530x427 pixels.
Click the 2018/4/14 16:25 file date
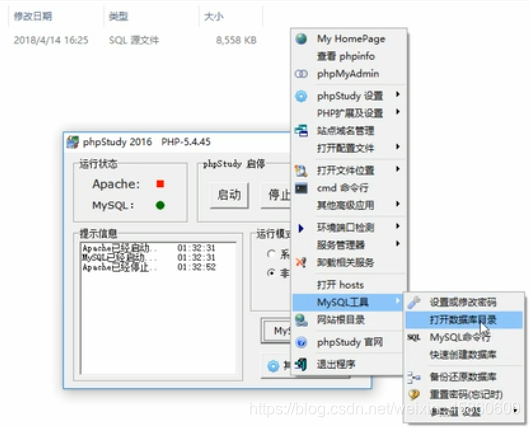51,40
